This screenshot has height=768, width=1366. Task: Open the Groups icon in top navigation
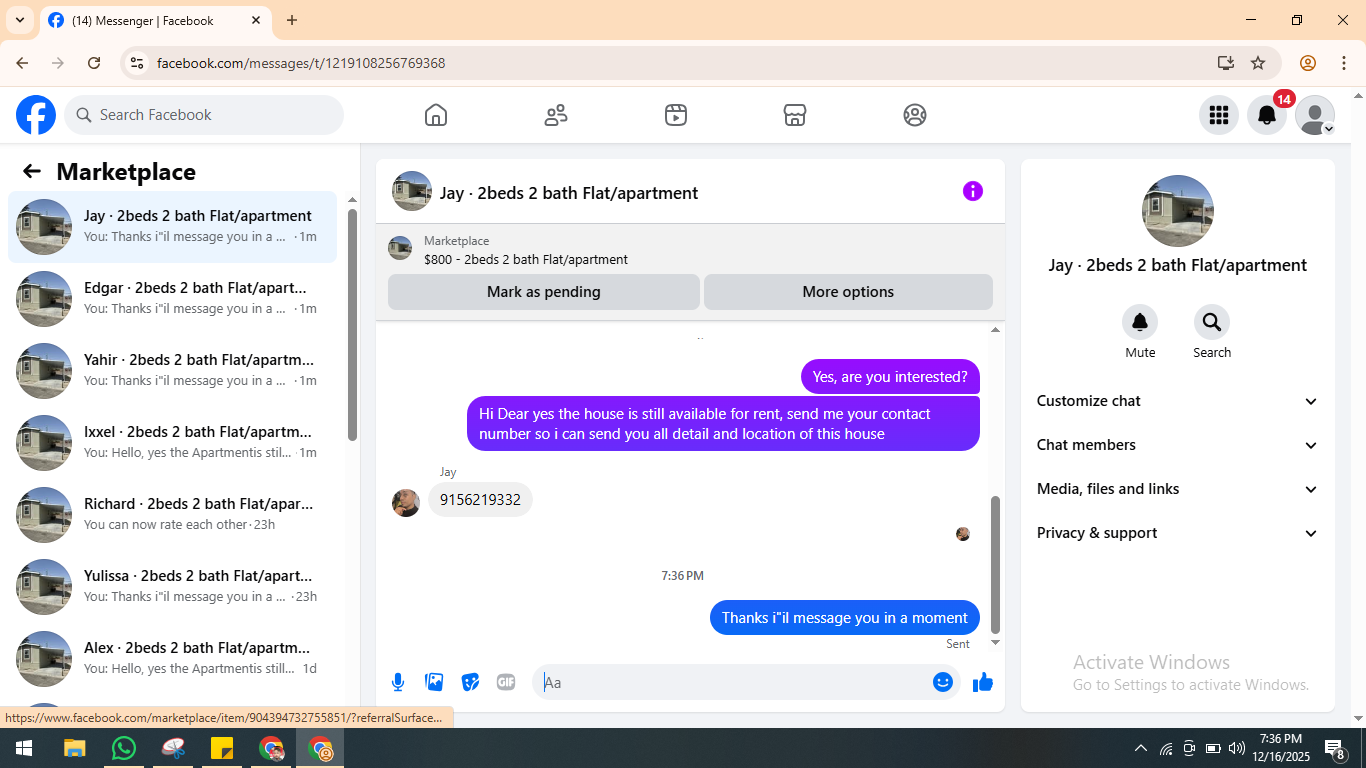click(x=915, y=115)
